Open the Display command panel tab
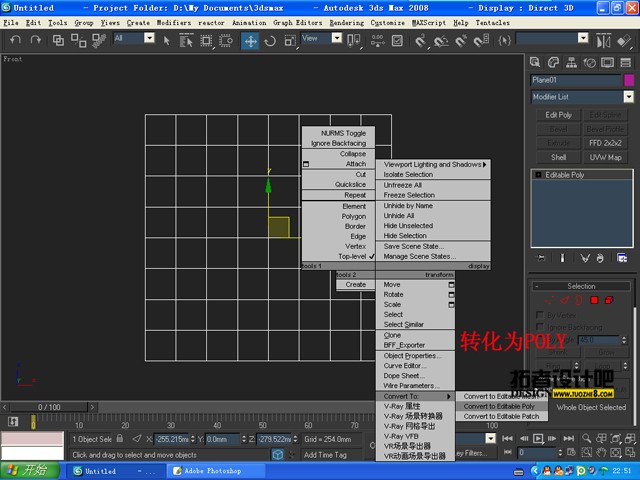 point(607,62)
